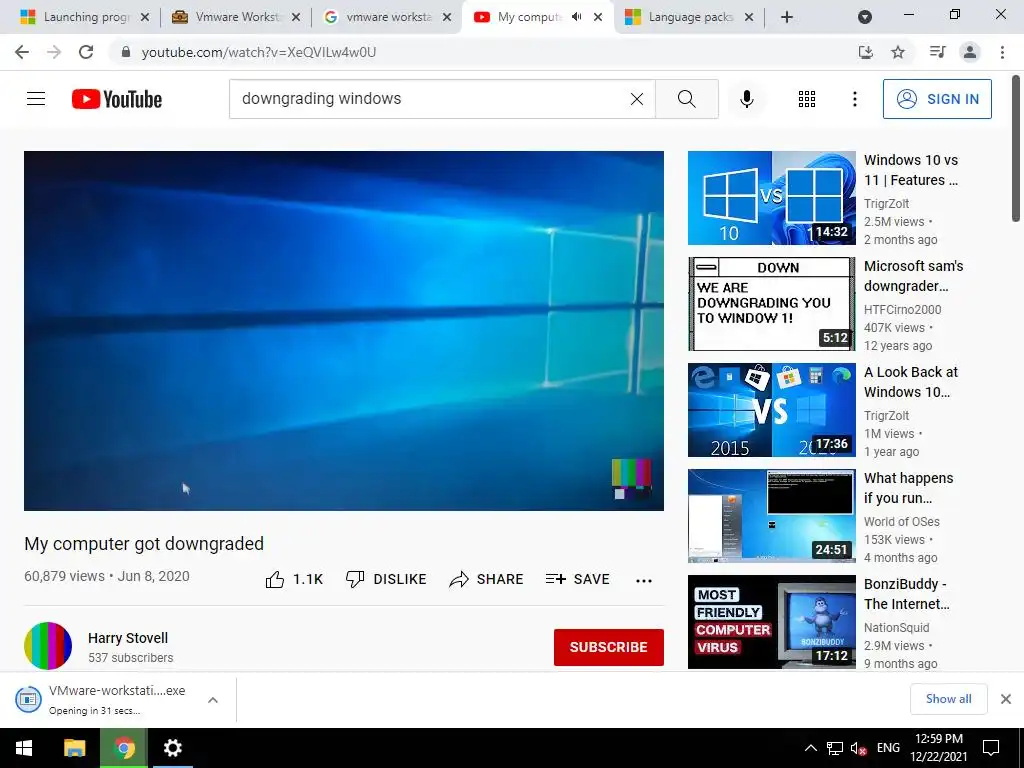Install app icon in the address bar
The image size is (1024, 768).
pos(866,52)
